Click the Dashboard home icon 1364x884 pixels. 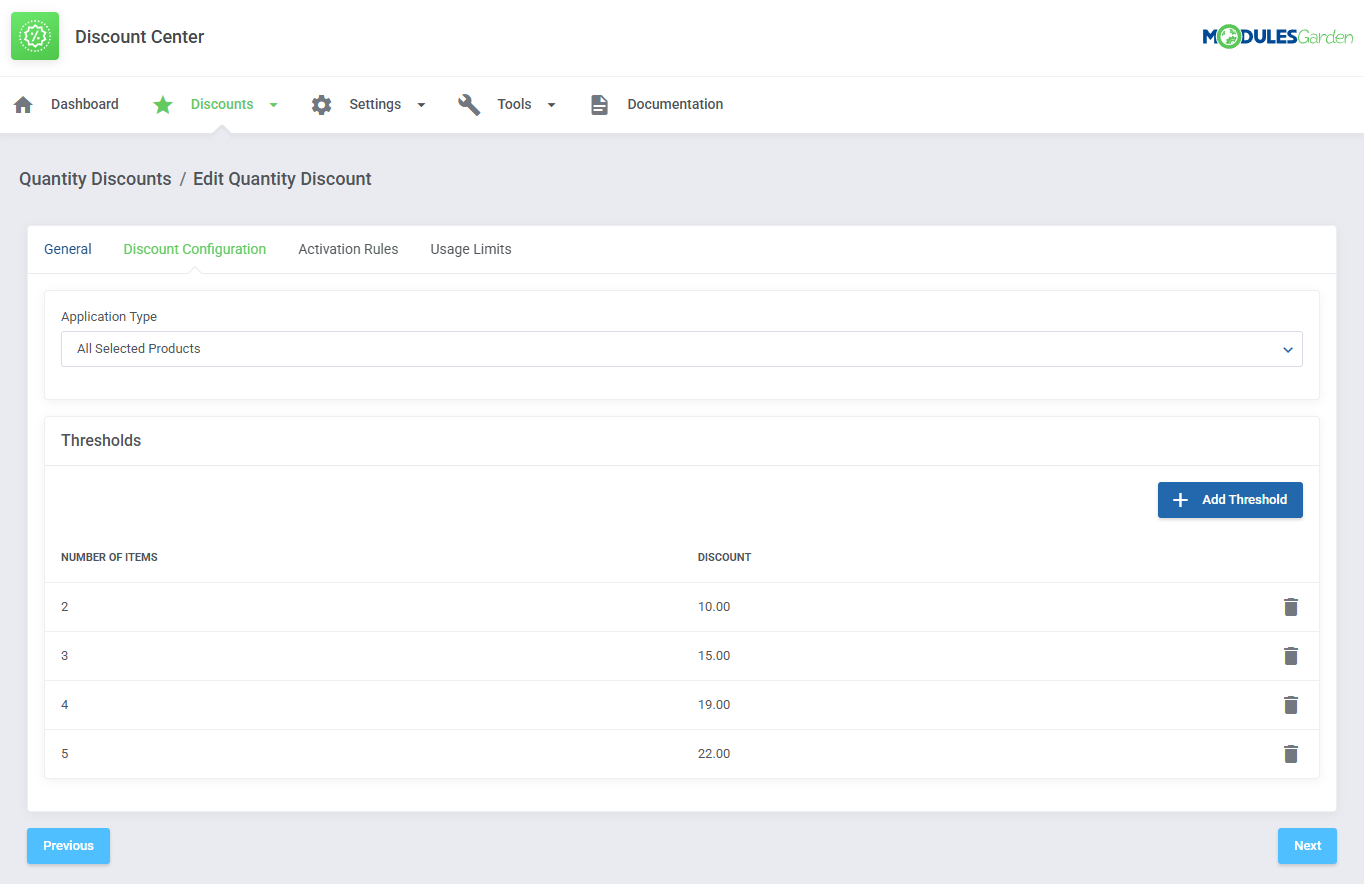click(23, 105)
